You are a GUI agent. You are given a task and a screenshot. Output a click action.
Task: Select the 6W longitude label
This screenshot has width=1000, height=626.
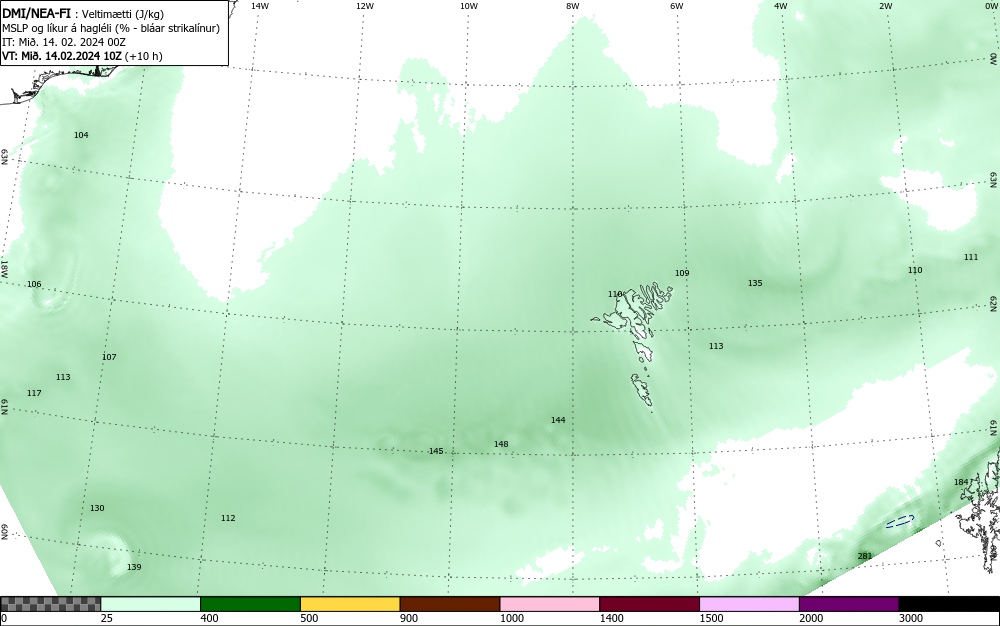[x=677, y=6]
